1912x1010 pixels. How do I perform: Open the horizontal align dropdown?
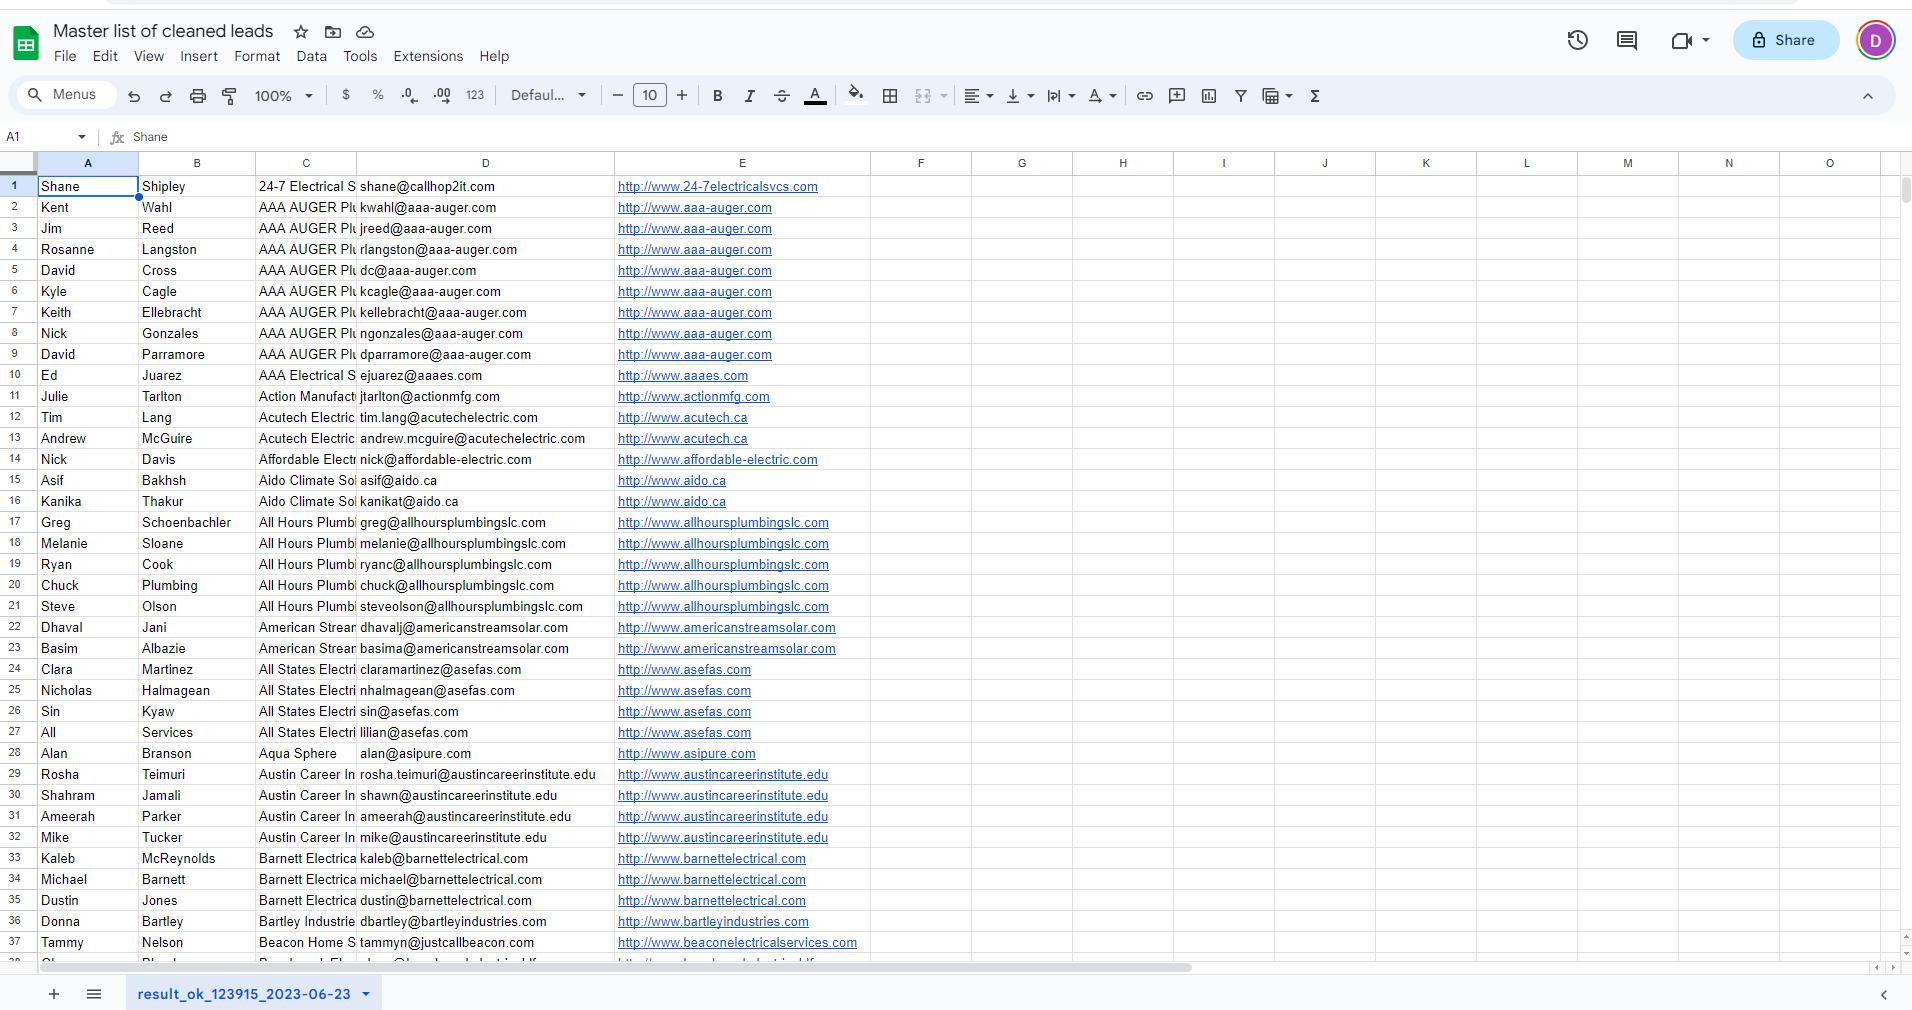pyautogui.click(x=978, y=96)
